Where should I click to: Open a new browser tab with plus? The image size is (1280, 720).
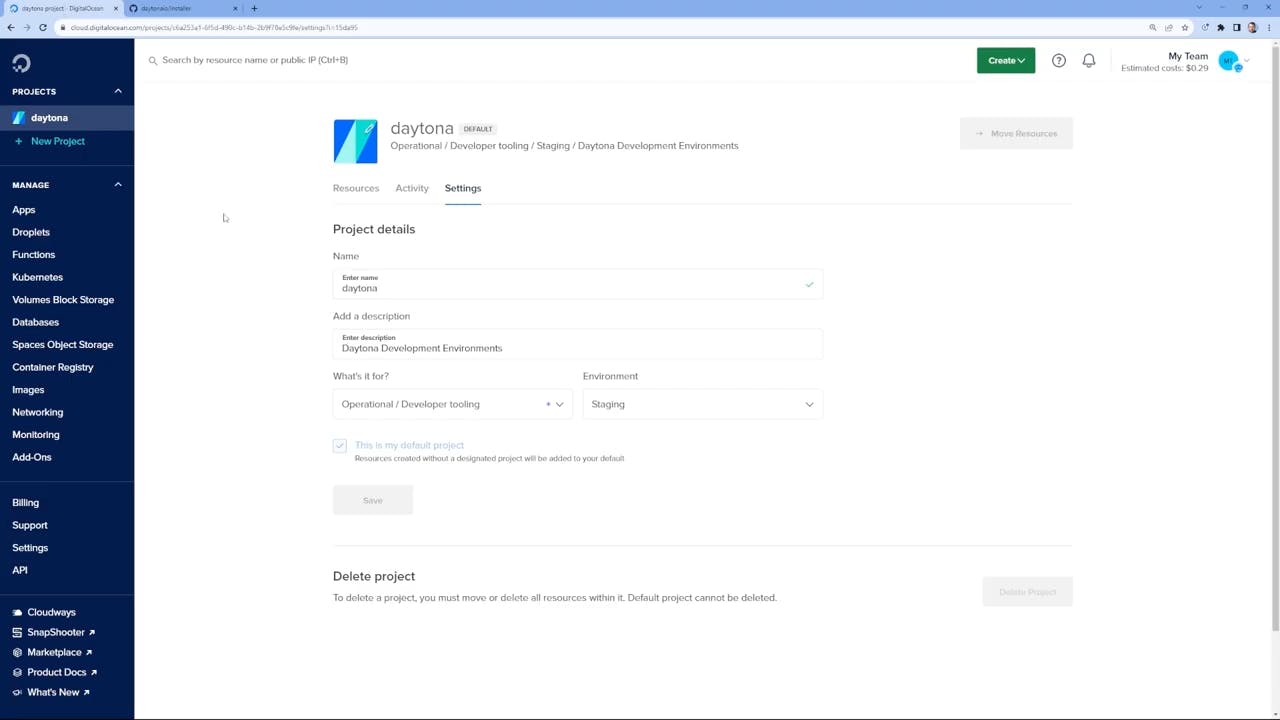[x=254, y=8]
